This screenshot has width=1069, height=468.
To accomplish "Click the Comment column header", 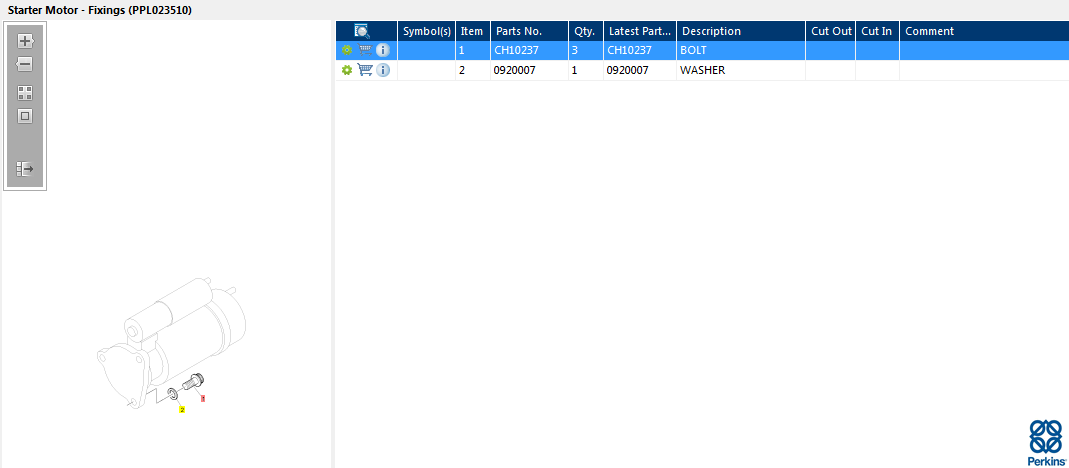I will coord(984,31).
